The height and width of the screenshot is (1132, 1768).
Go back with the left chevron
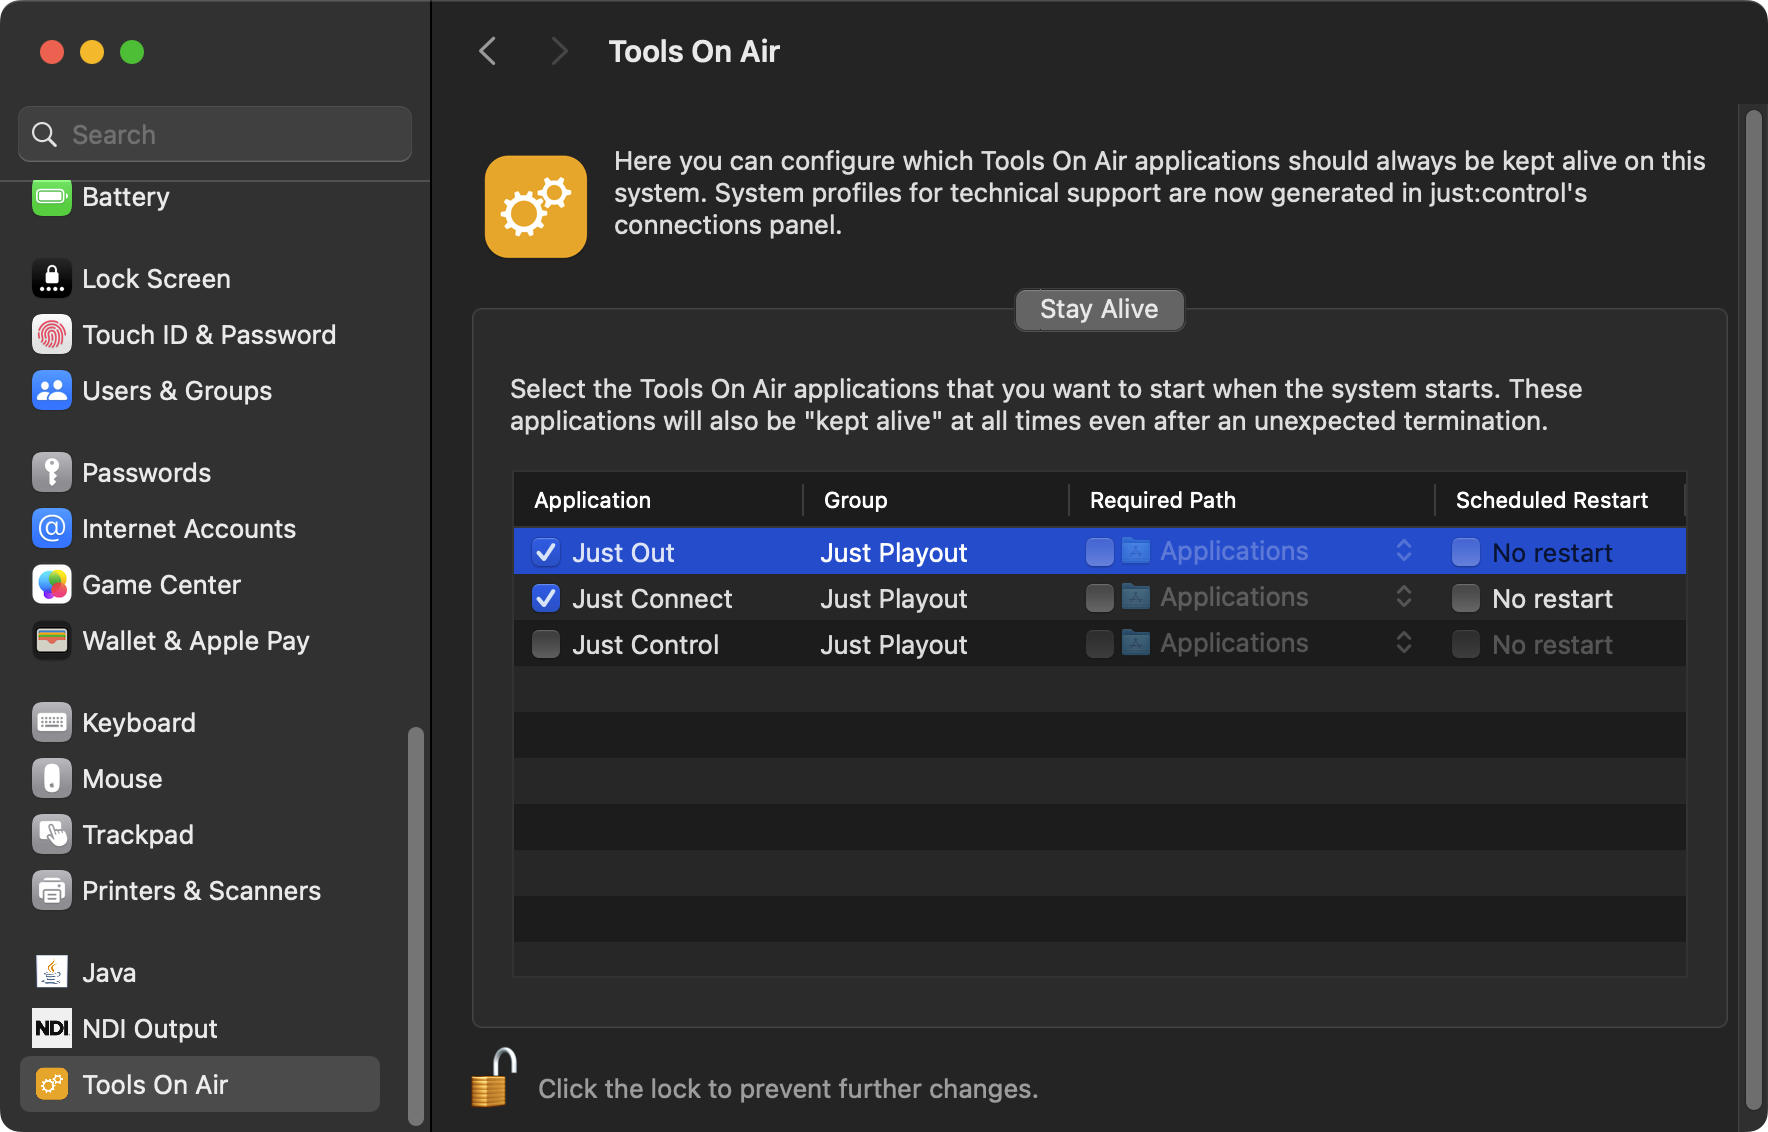tap(488, 51)
